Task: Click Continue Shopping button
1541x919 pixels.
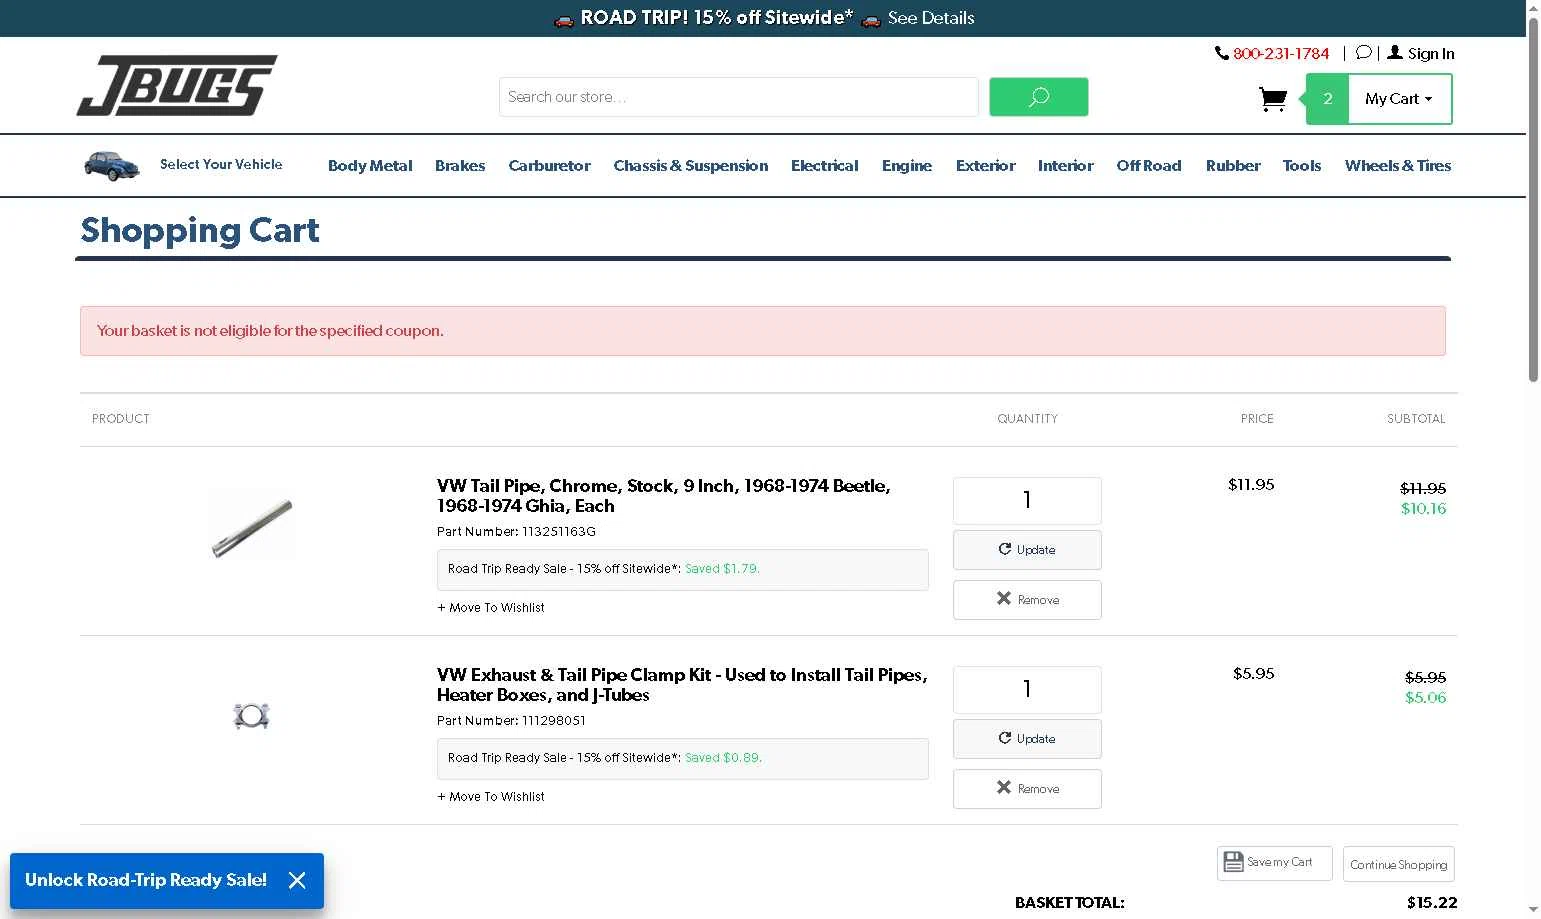Action: tap(1398, 864)
